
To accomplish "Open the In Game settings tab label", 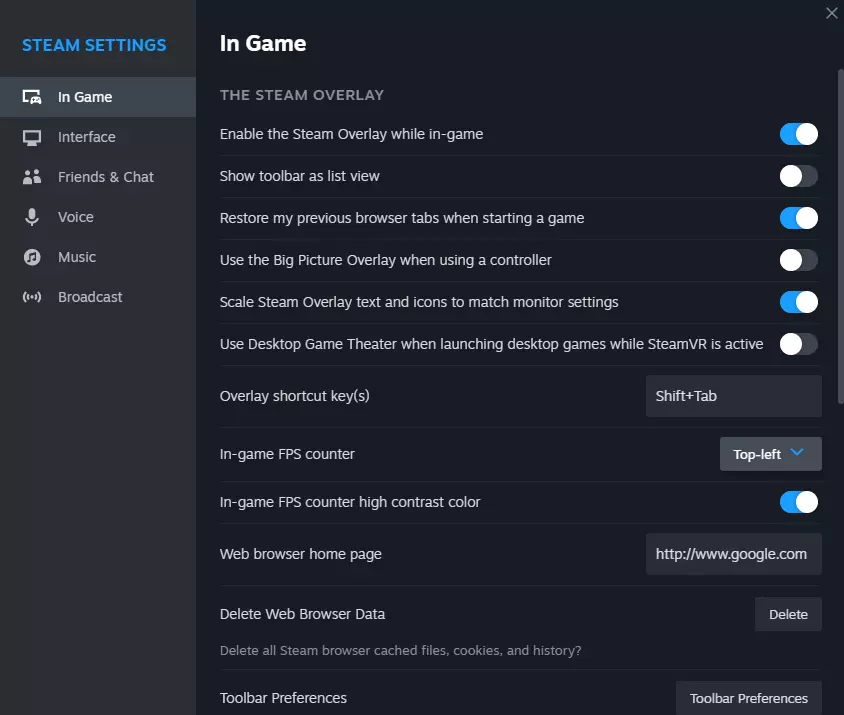I will [85, 97].
